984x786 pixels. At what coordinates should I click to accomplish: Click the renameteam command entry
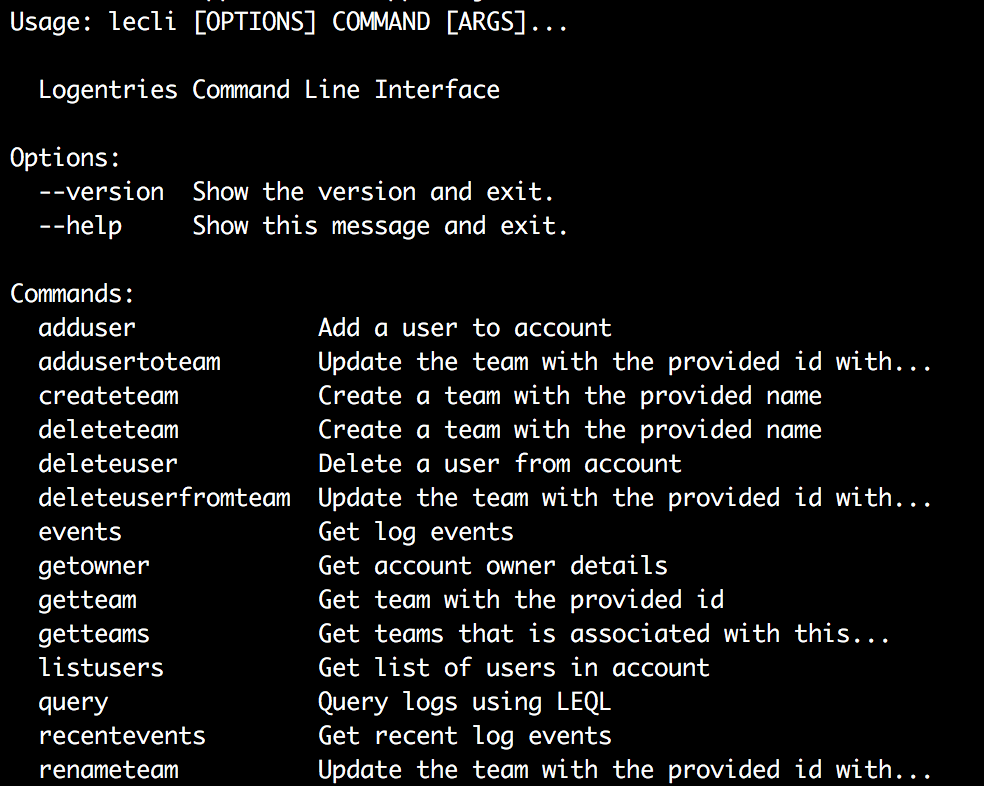(x=108, y=770)
